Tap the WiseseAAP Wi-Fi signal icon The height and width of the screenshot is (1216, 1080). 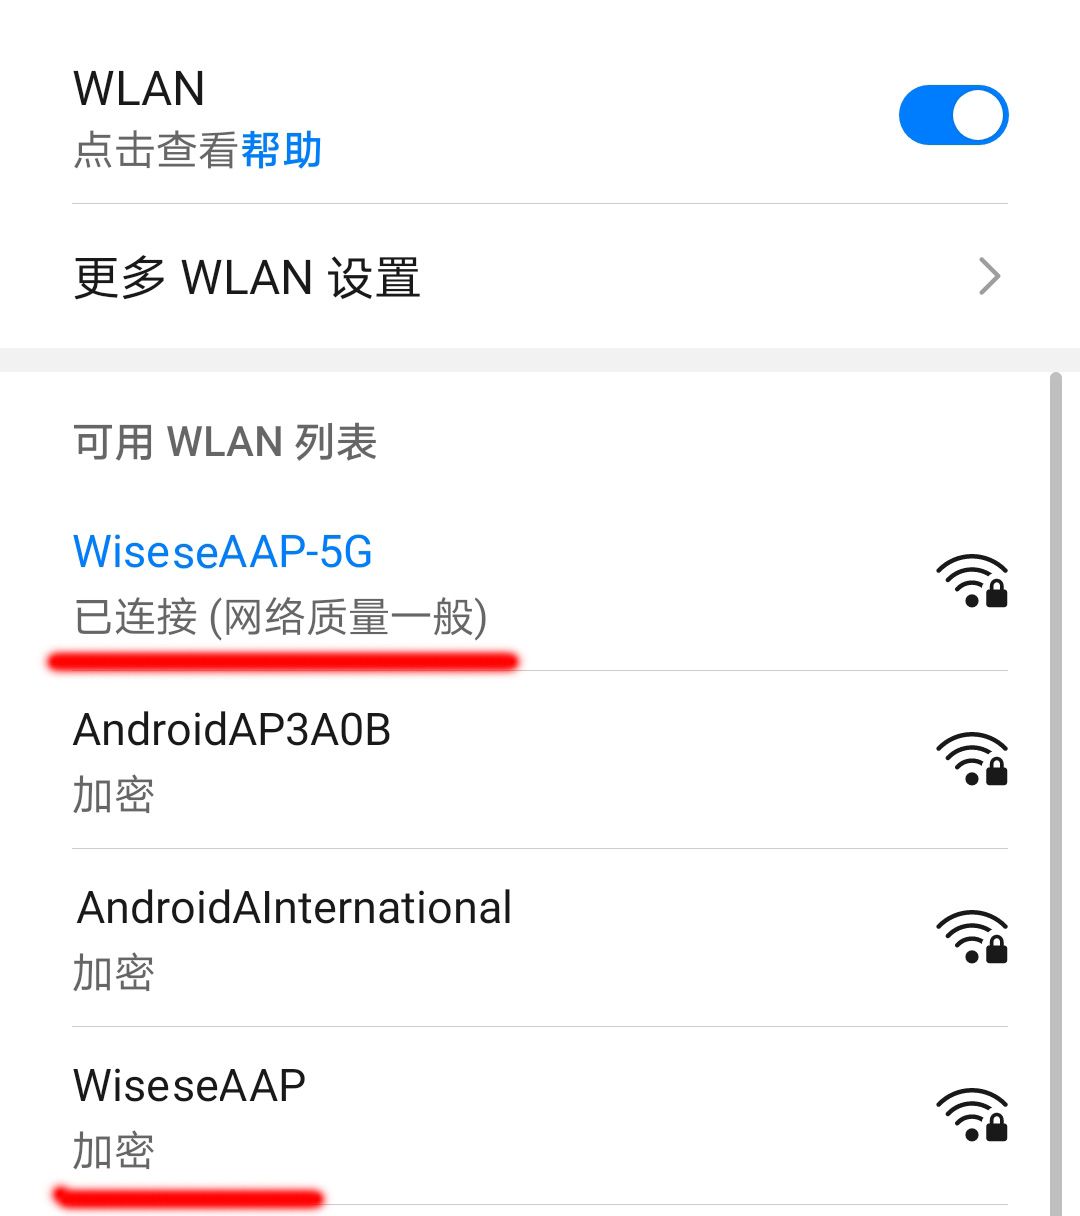point(971,1115)
